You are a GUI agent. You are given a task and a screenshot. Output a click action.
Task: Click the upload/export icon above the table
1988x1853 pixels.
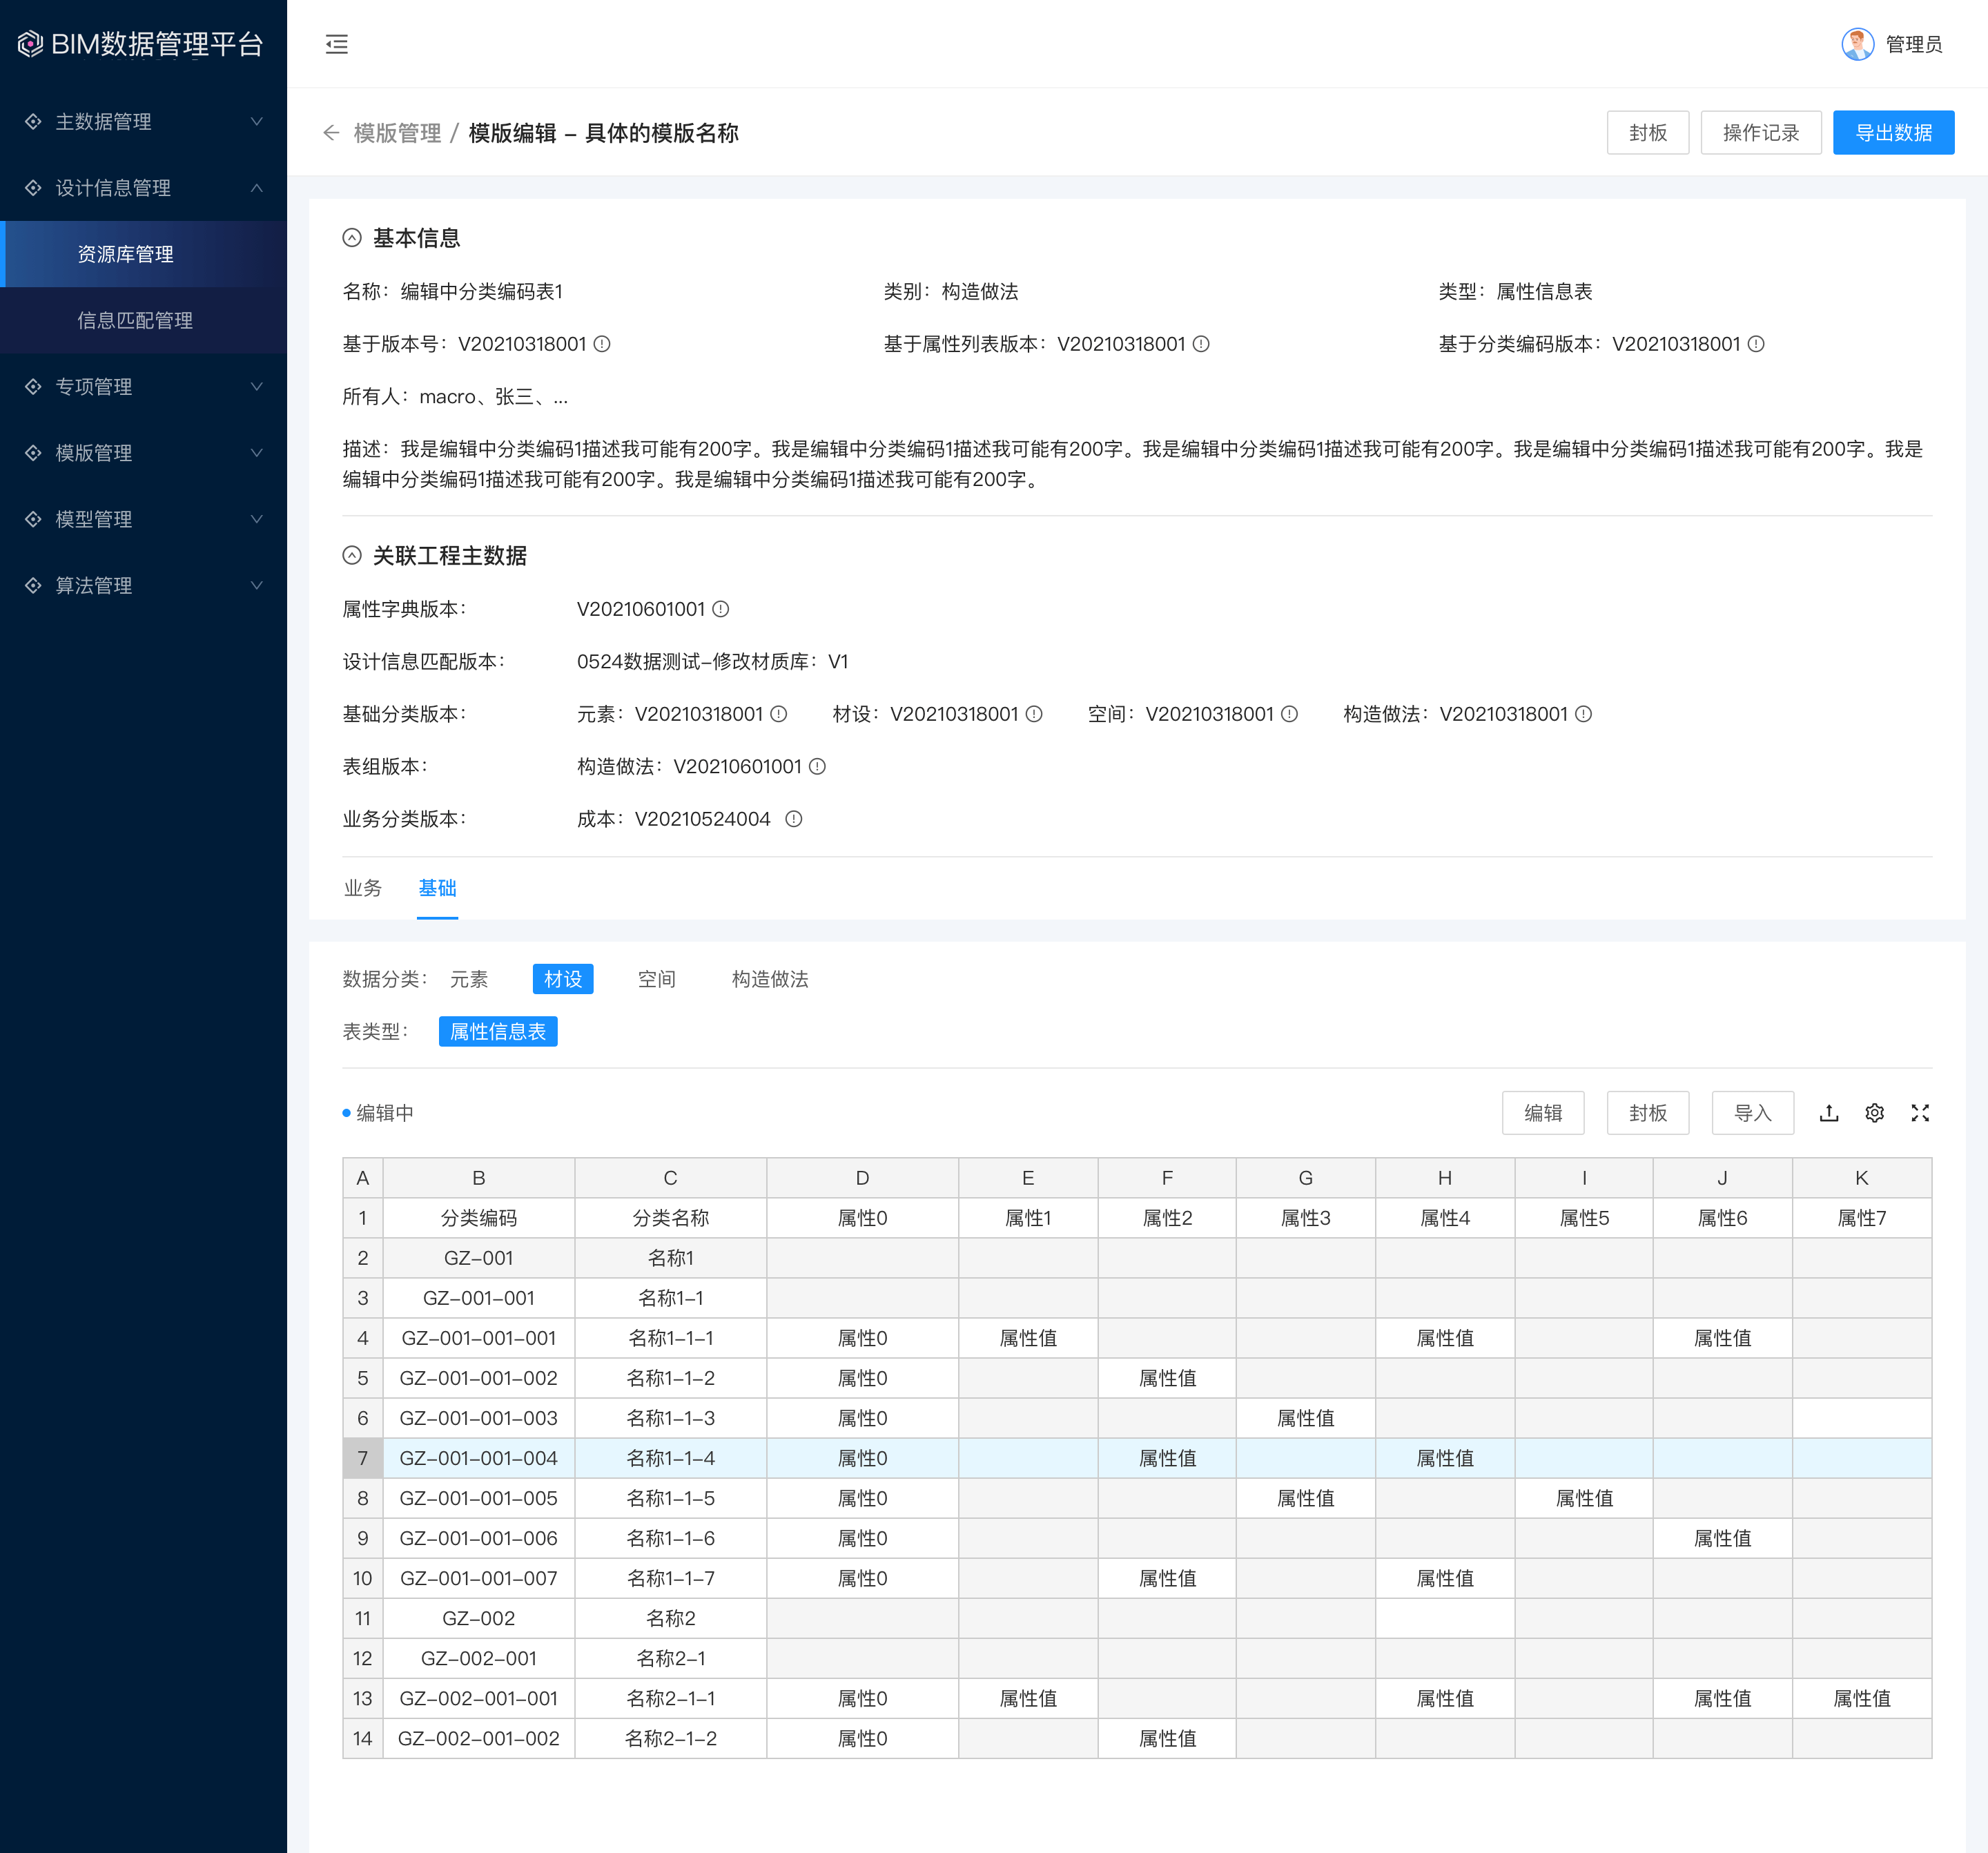1828,1113
